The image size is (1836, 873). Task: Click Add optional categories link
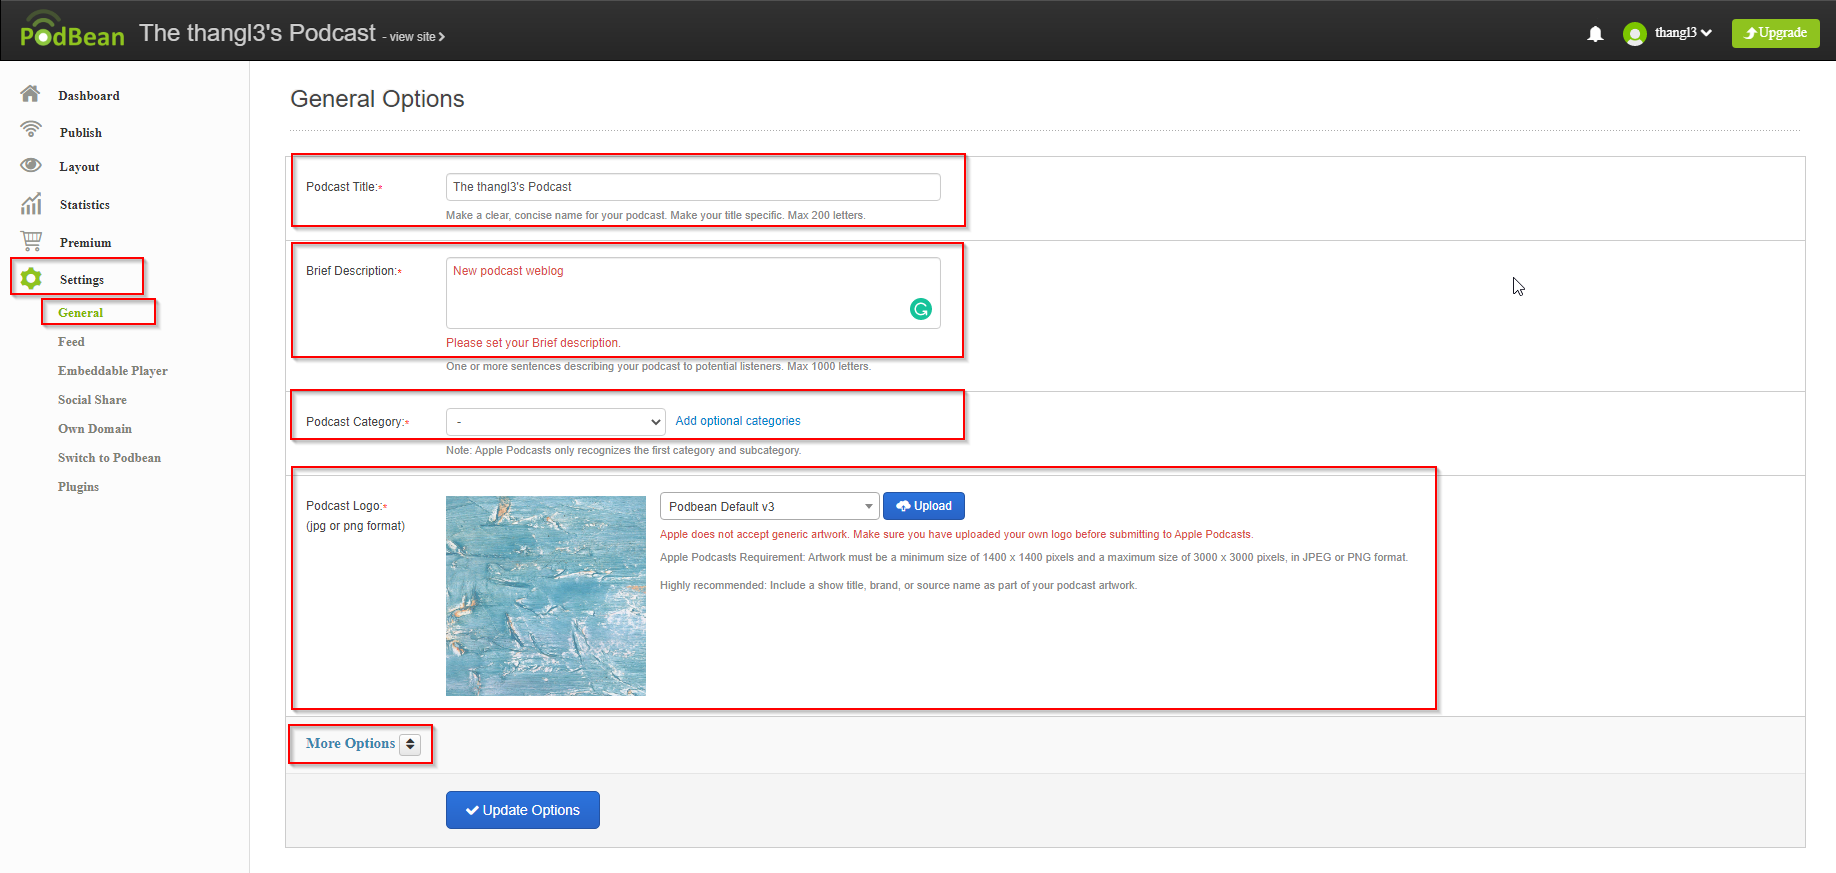tap(738, 421)
